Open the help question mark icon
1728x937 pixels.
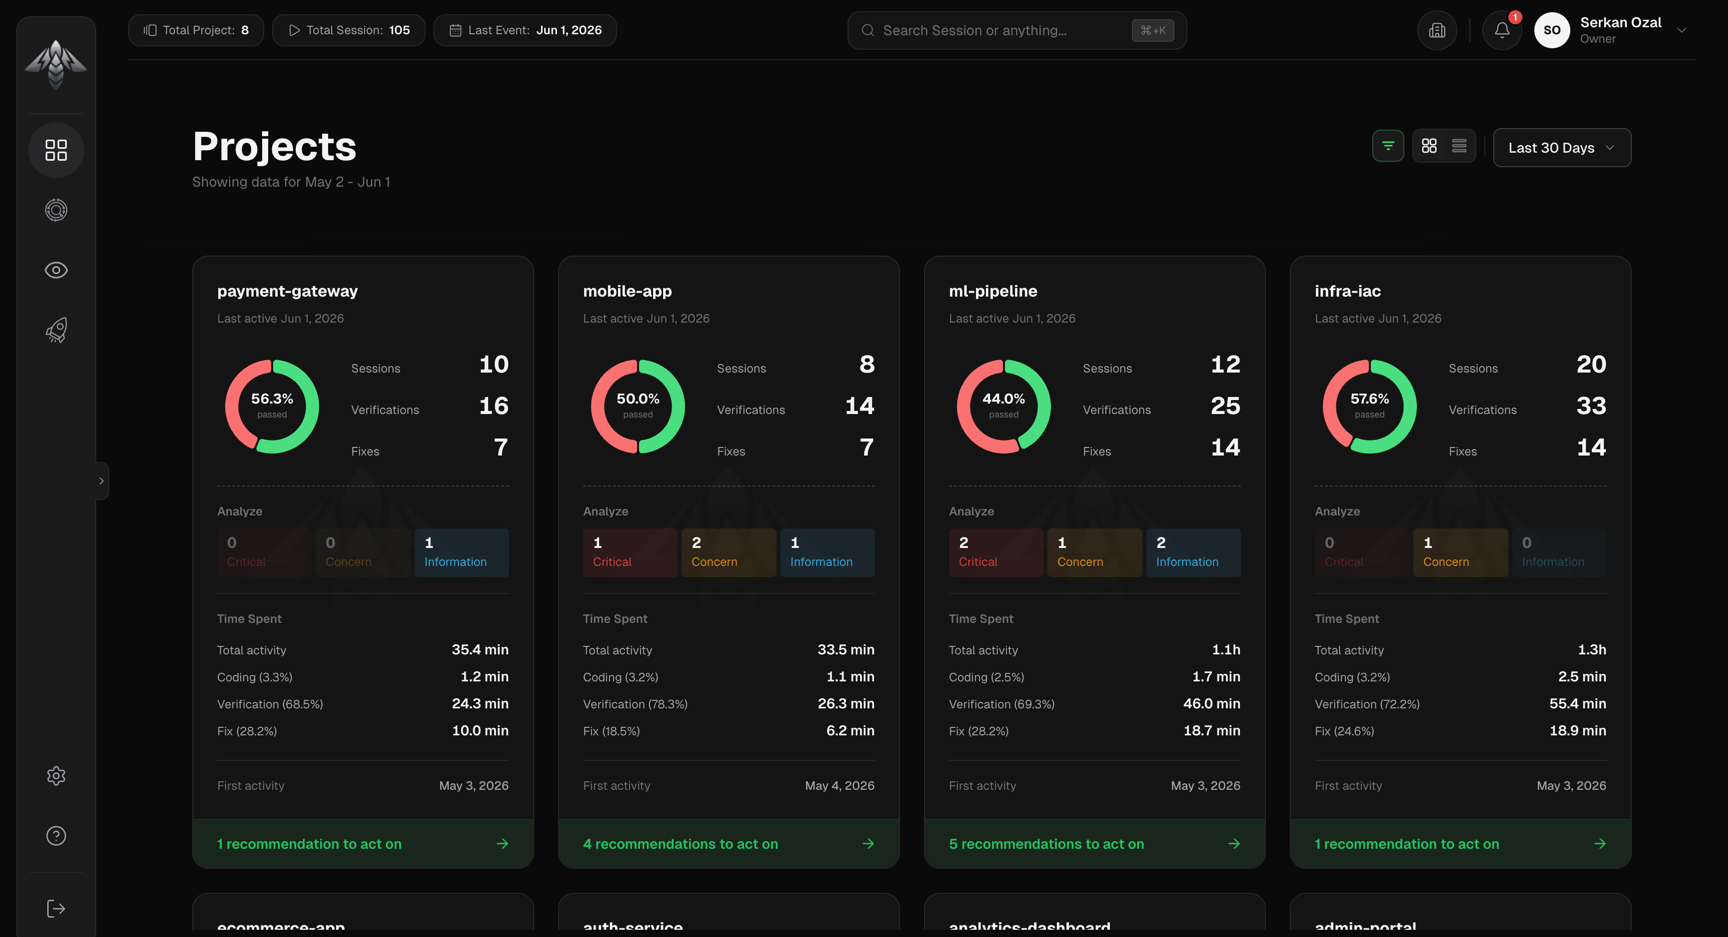point(56,836)
